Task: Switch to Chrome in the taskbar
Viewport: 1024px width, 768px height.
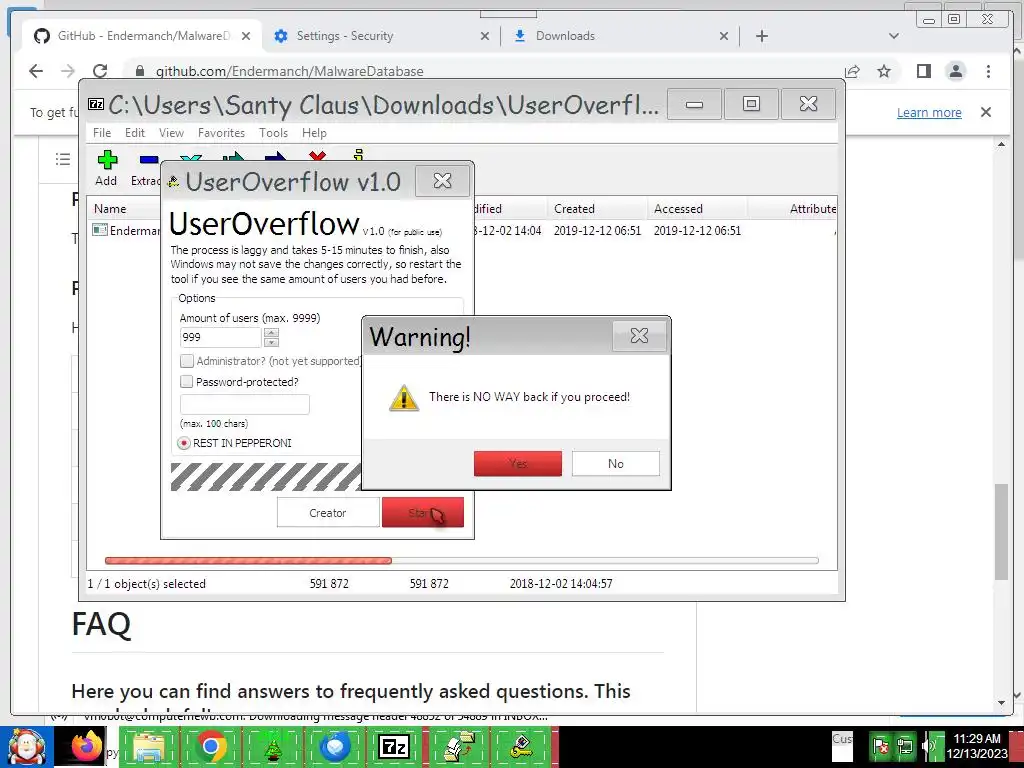Action: pyautogui.click(x=210, y=747)
